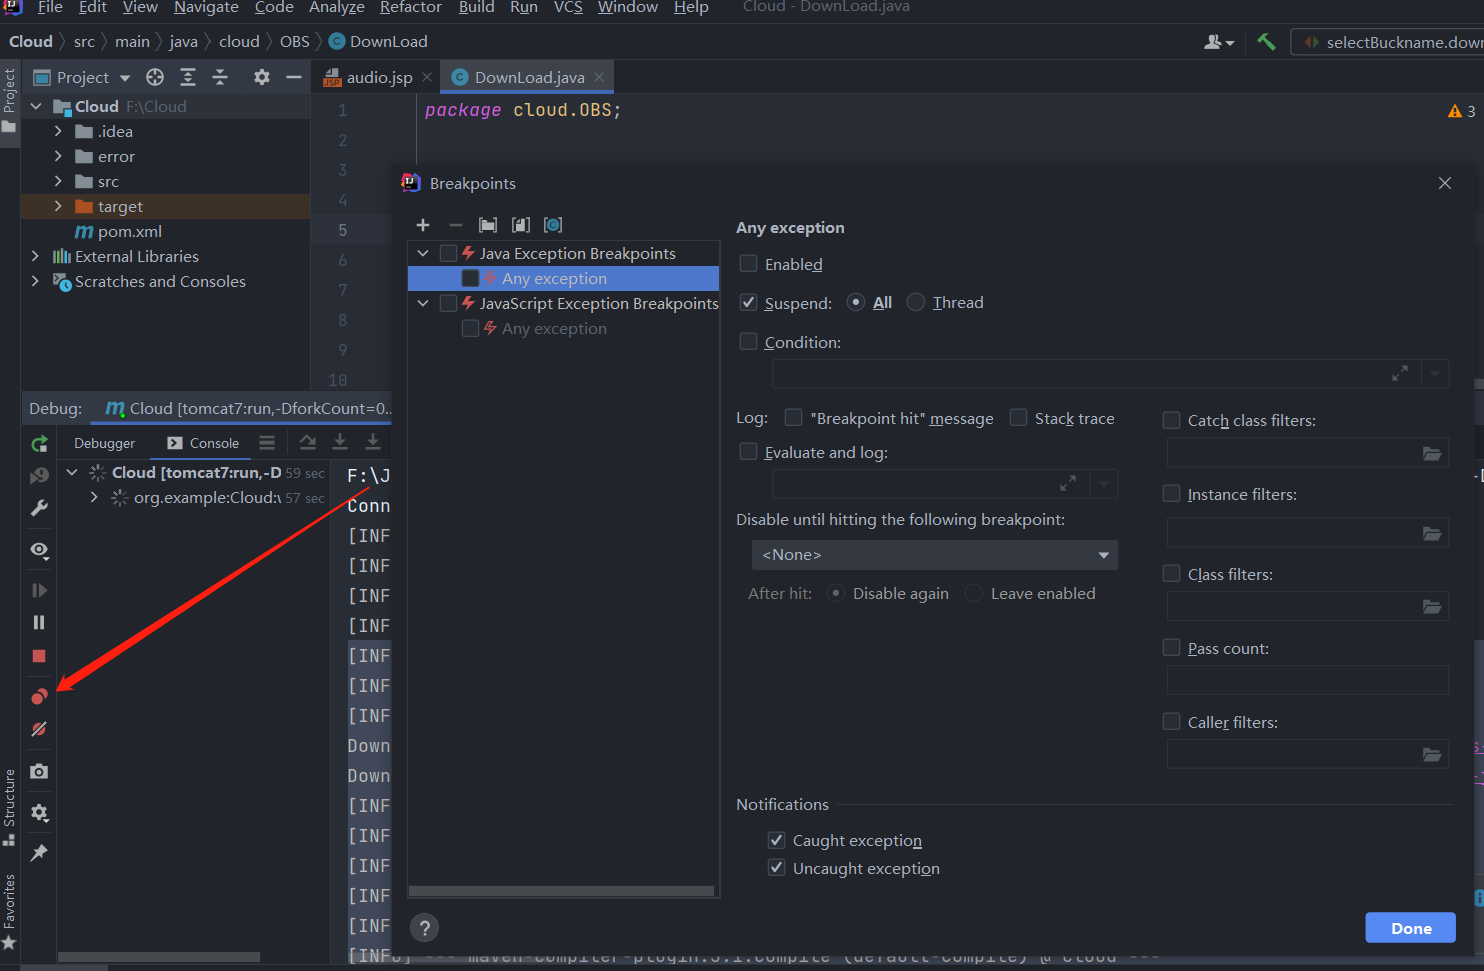
Task: Select the All suspend radio button
Action: point(855,302)
